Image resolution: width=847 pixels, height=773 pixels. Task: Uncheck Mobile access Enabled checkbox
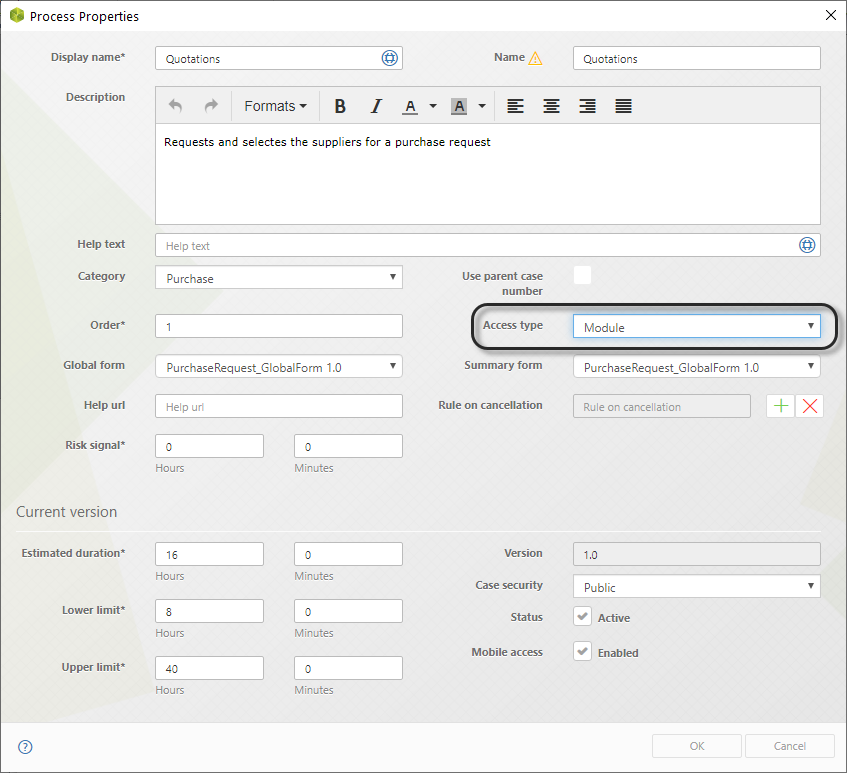(x=582, y=651)
